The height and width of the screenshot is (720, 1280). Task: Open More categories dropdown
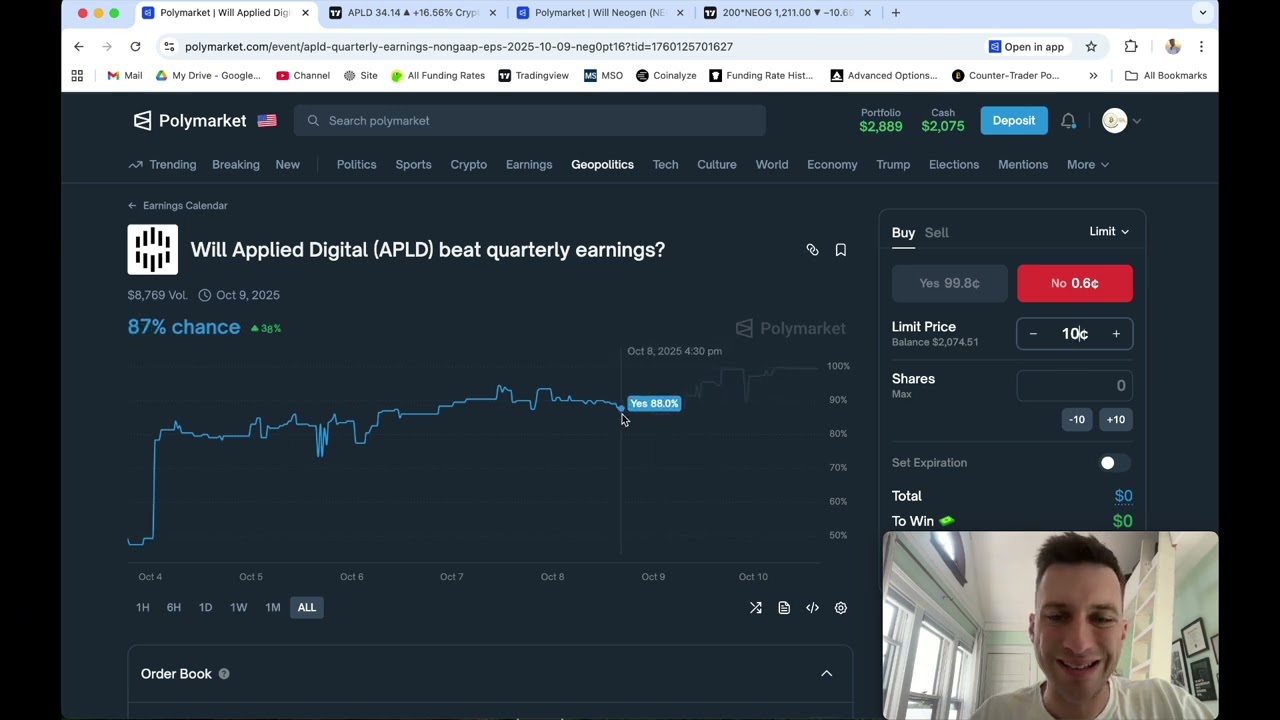1087,164
